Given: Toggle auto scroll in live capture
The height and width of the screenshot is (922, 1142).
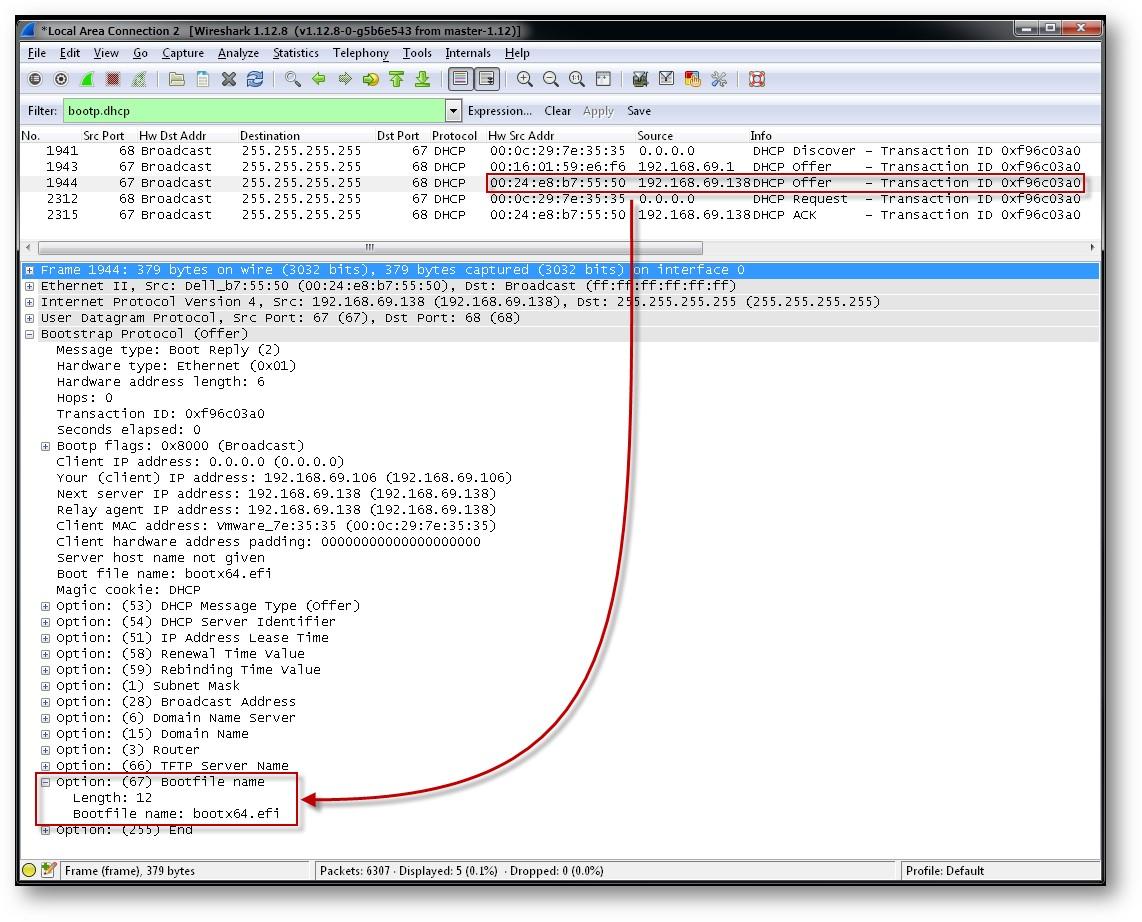Looking at the screenshot, I should point(487,79).
